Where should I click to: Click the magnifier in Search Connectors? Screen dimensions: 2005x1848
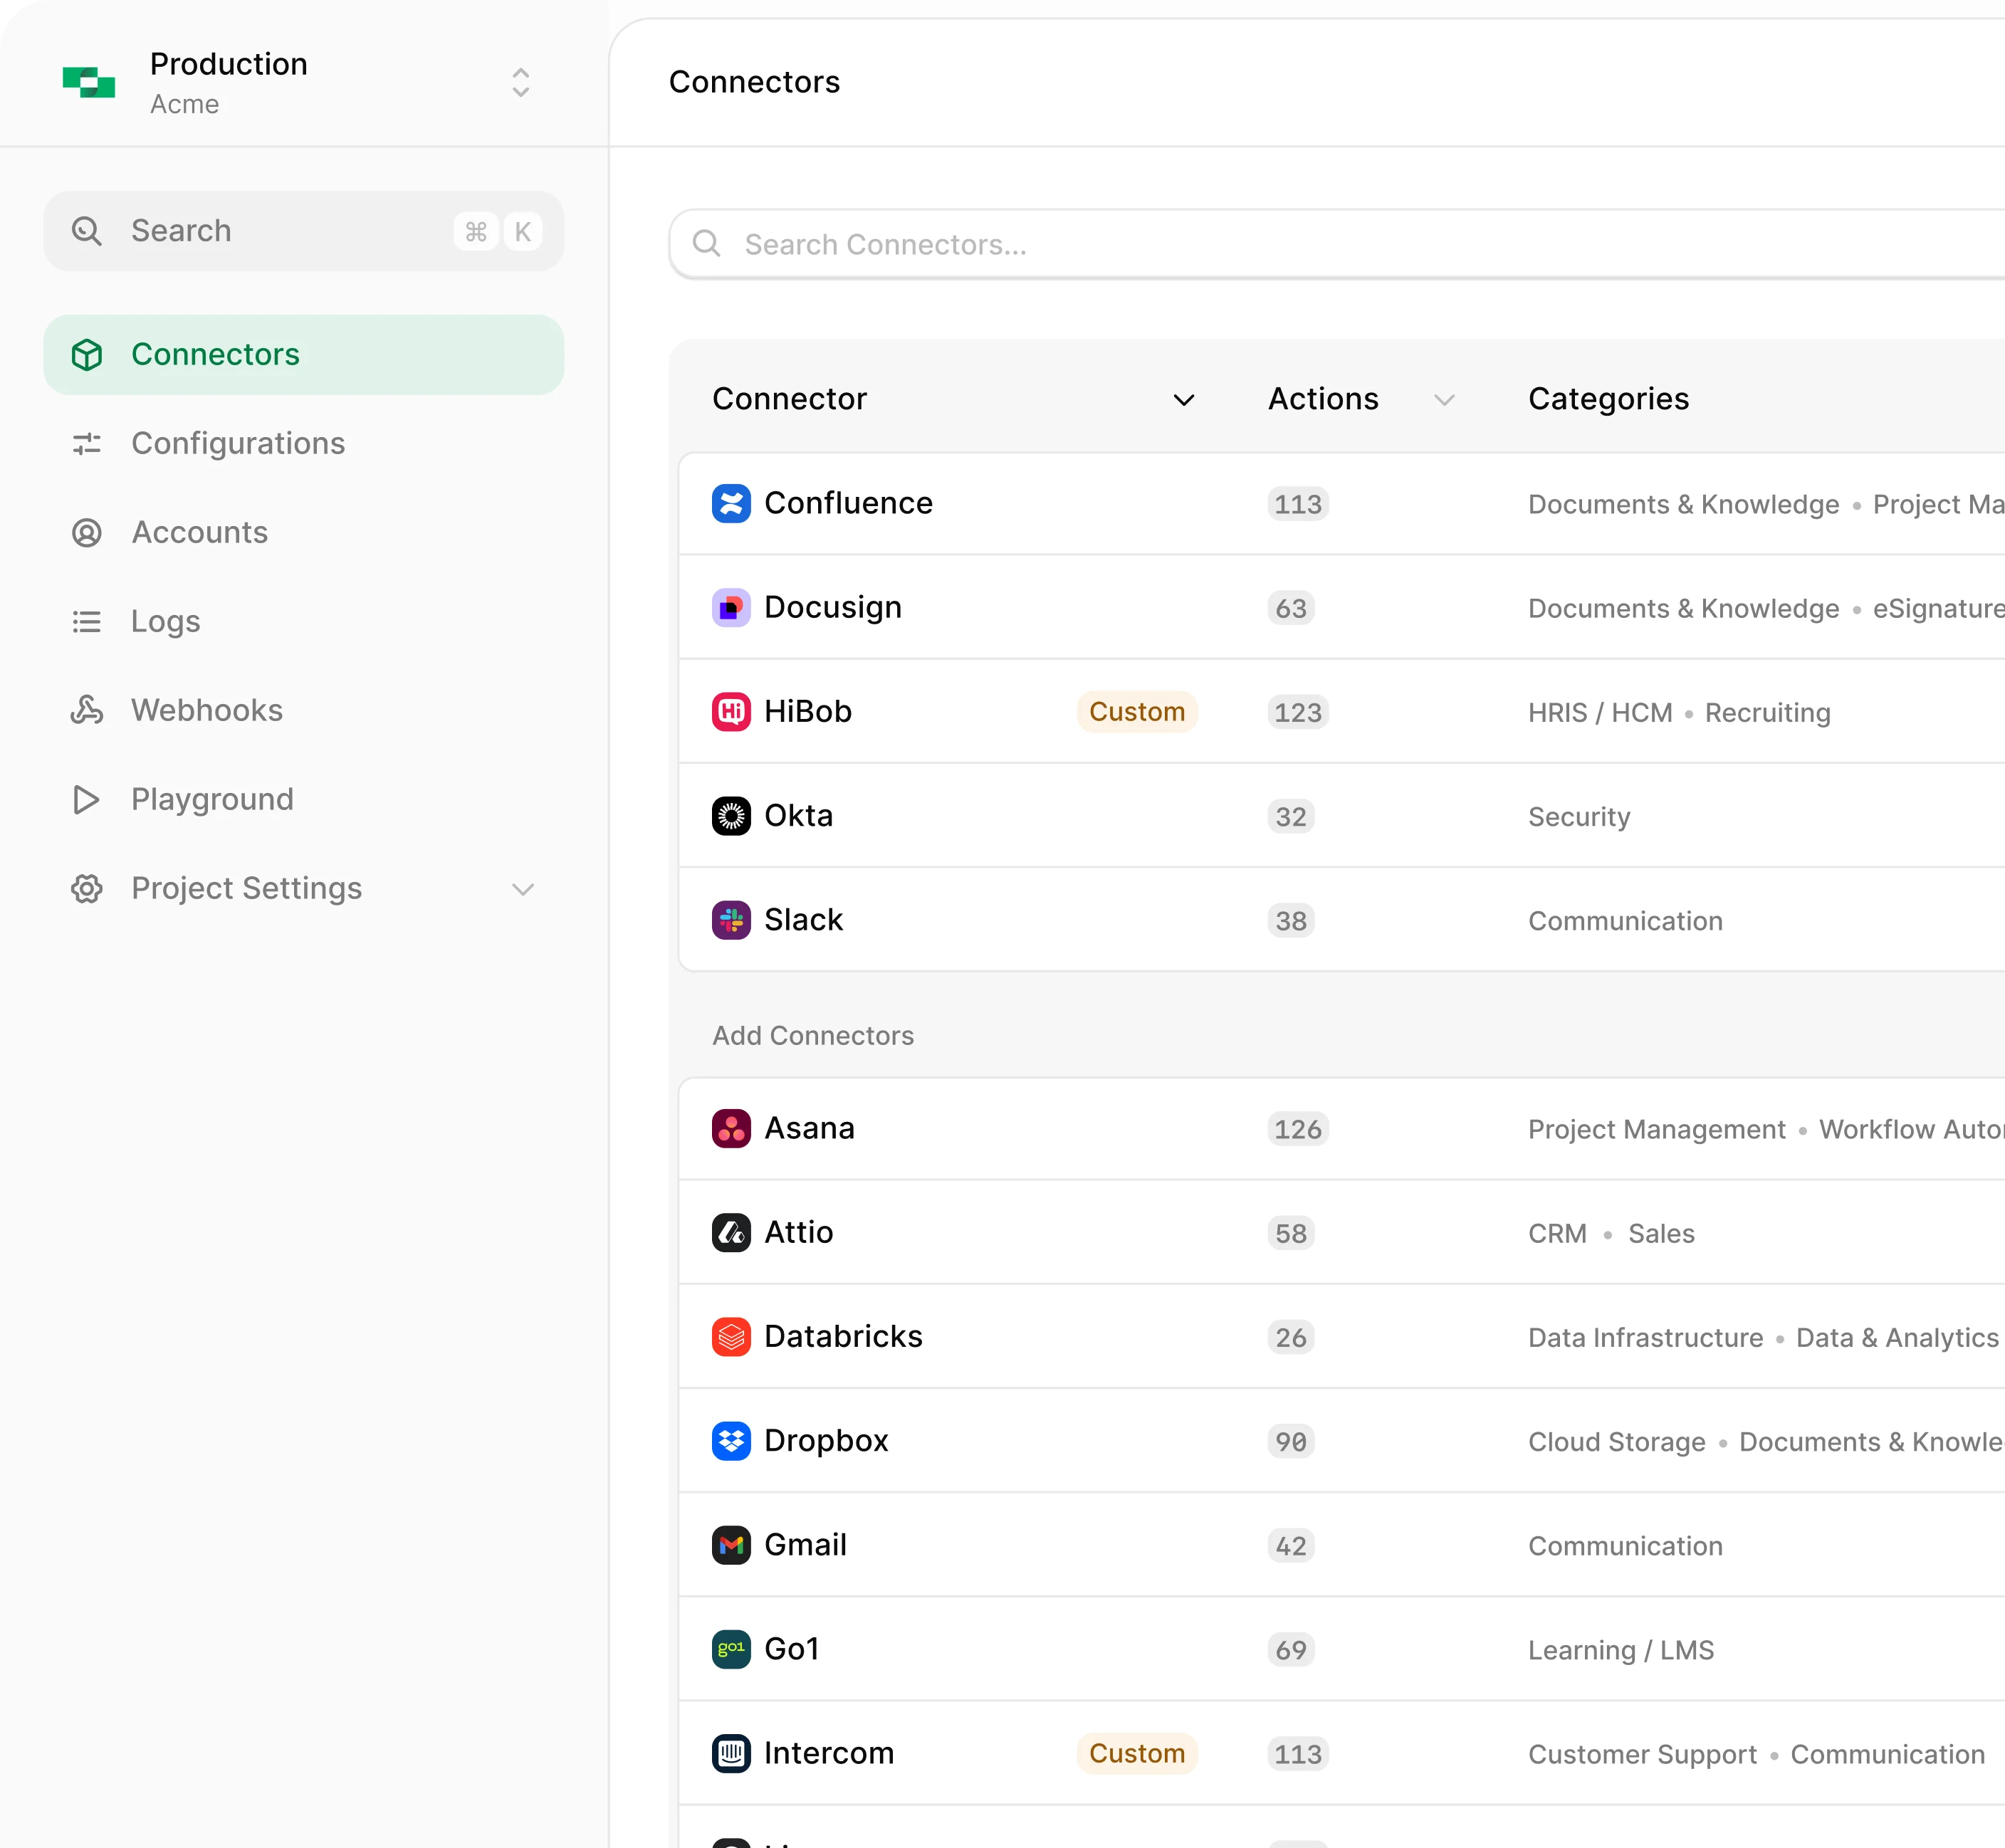coord(707,244)
